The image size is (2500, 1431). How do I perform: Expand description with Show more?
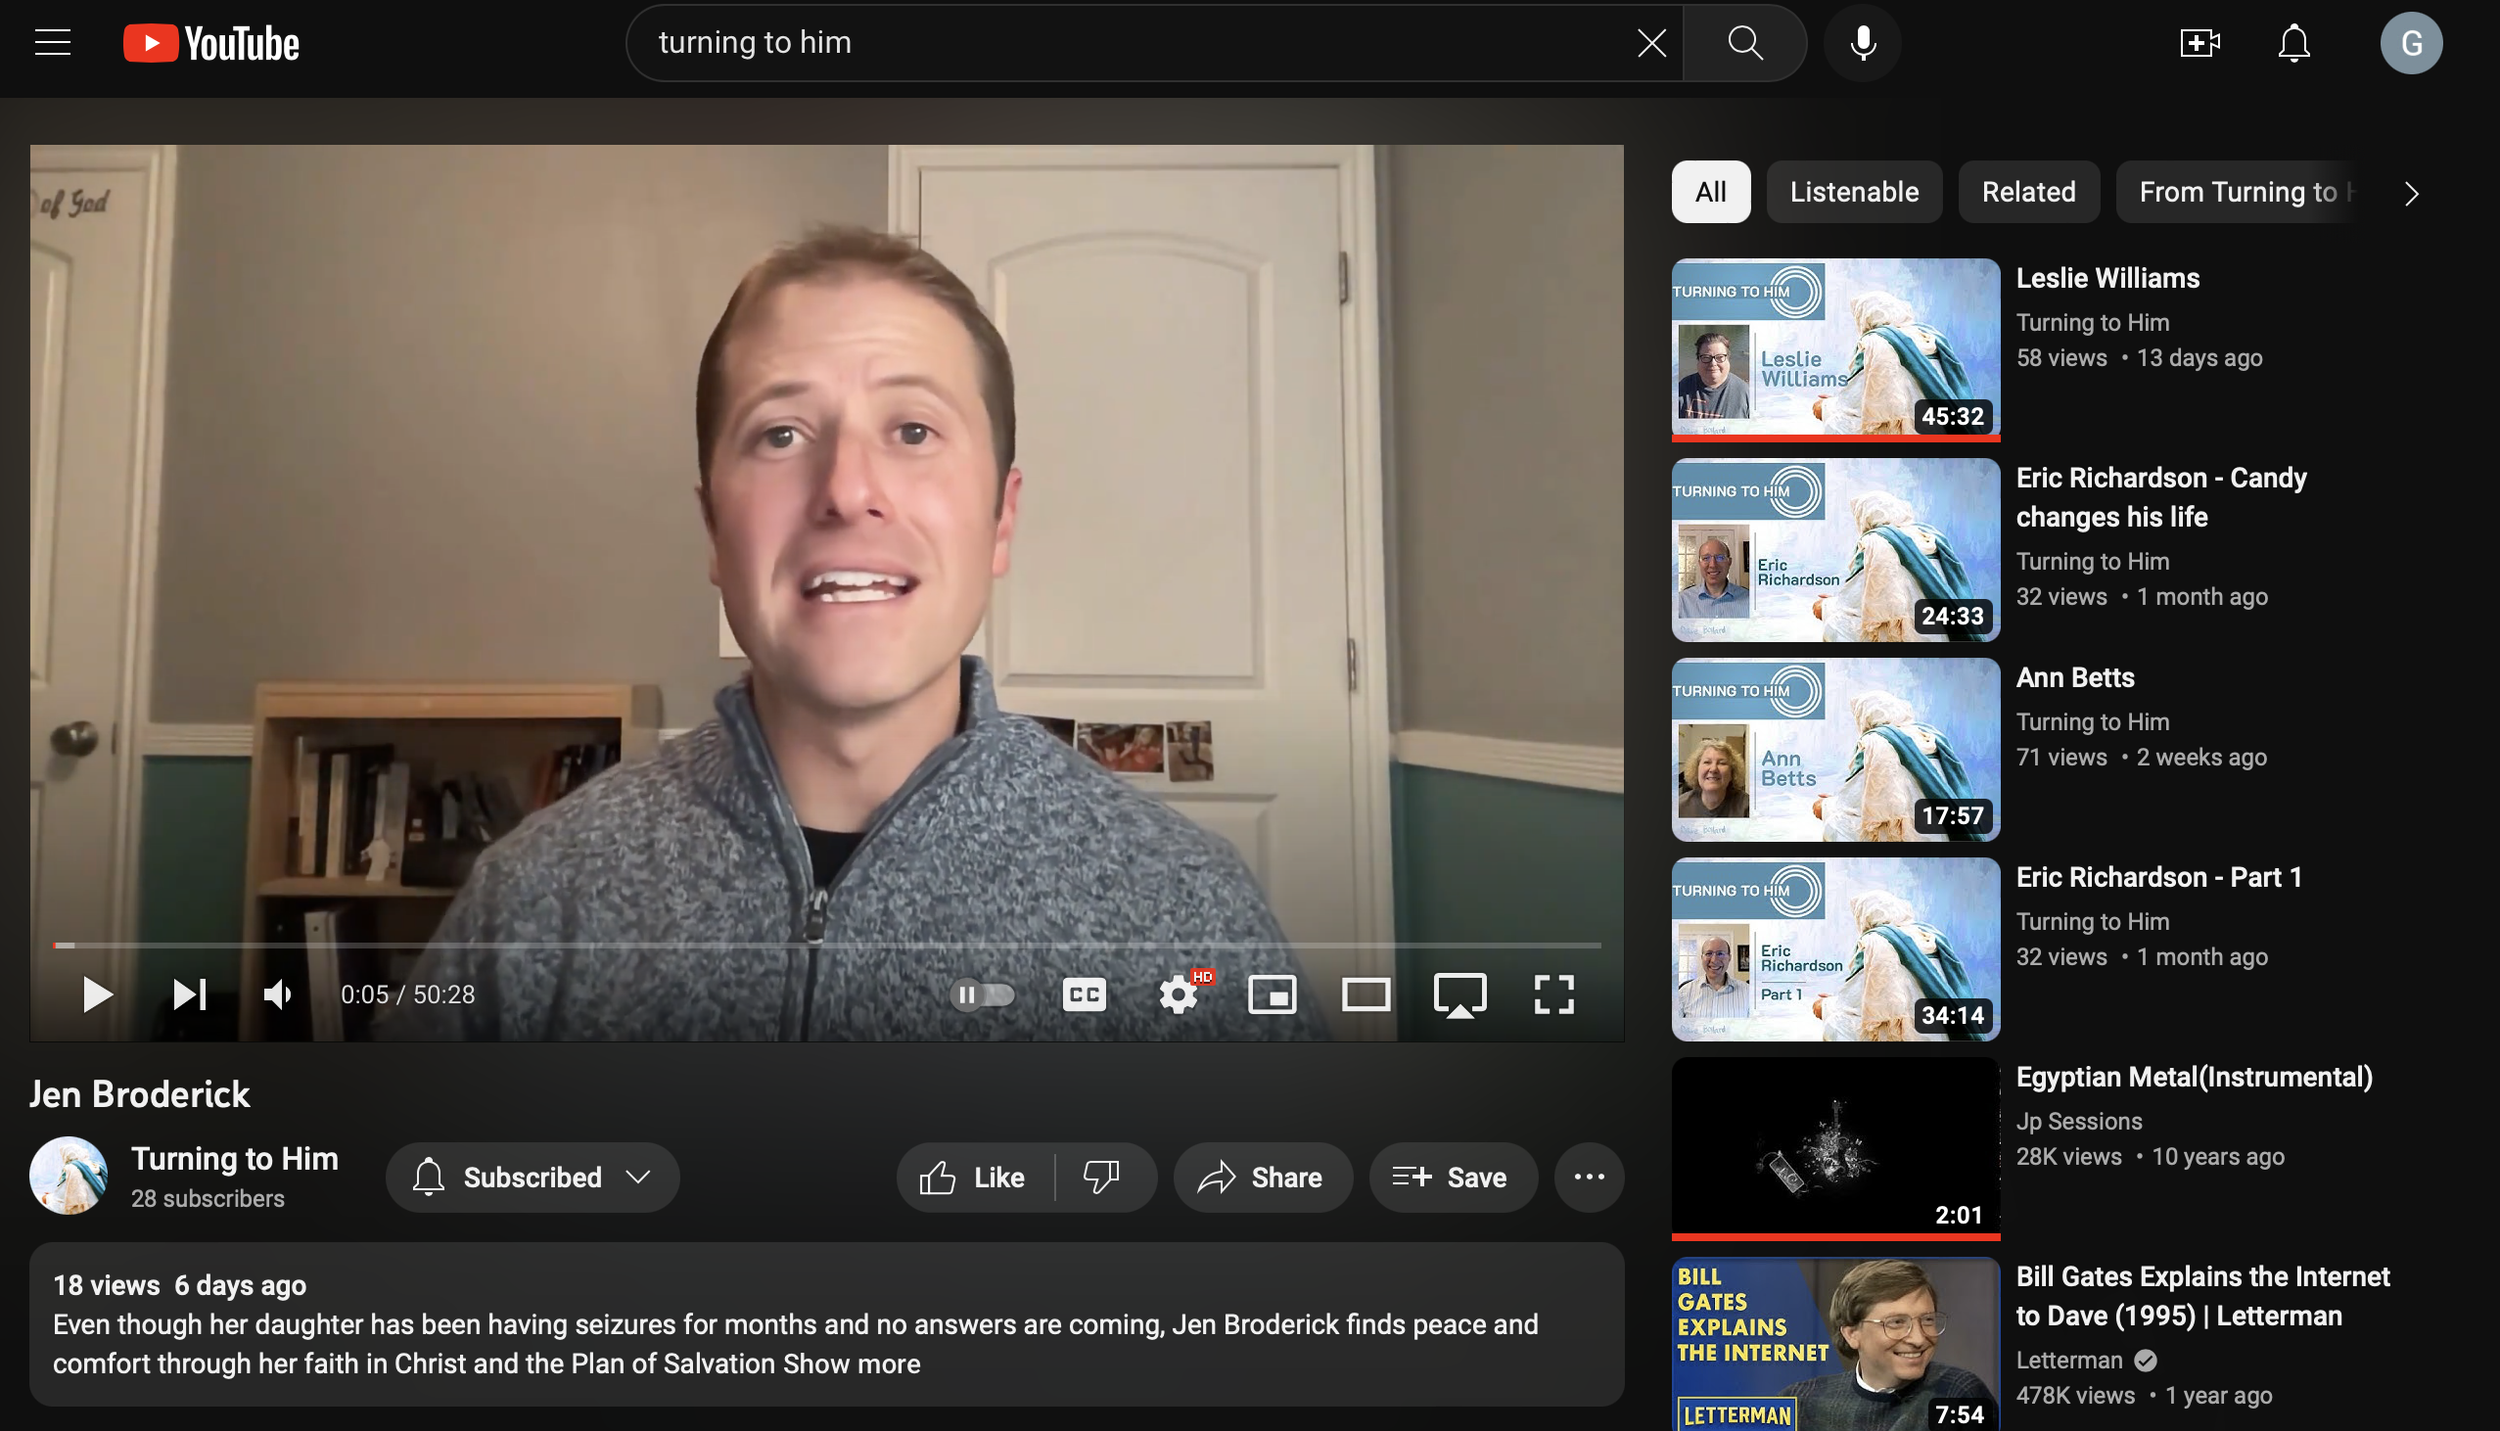[x=851, y=1363]
